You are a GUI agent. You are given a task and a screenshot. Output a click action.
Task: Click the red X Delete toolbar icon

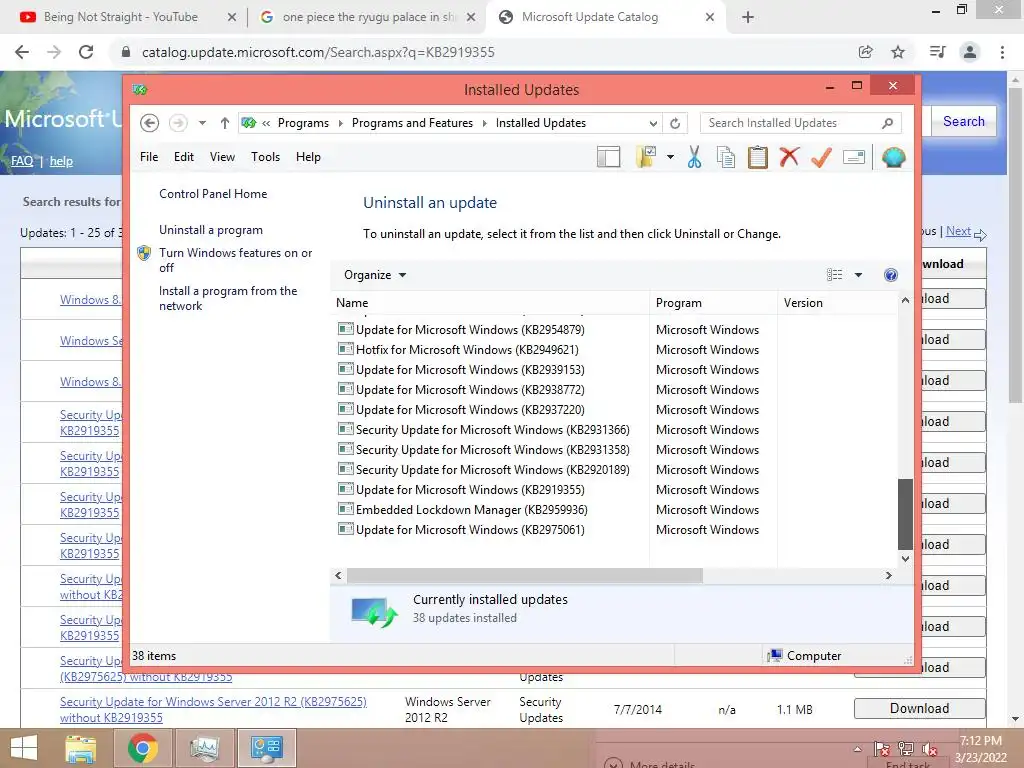(789, 157)
